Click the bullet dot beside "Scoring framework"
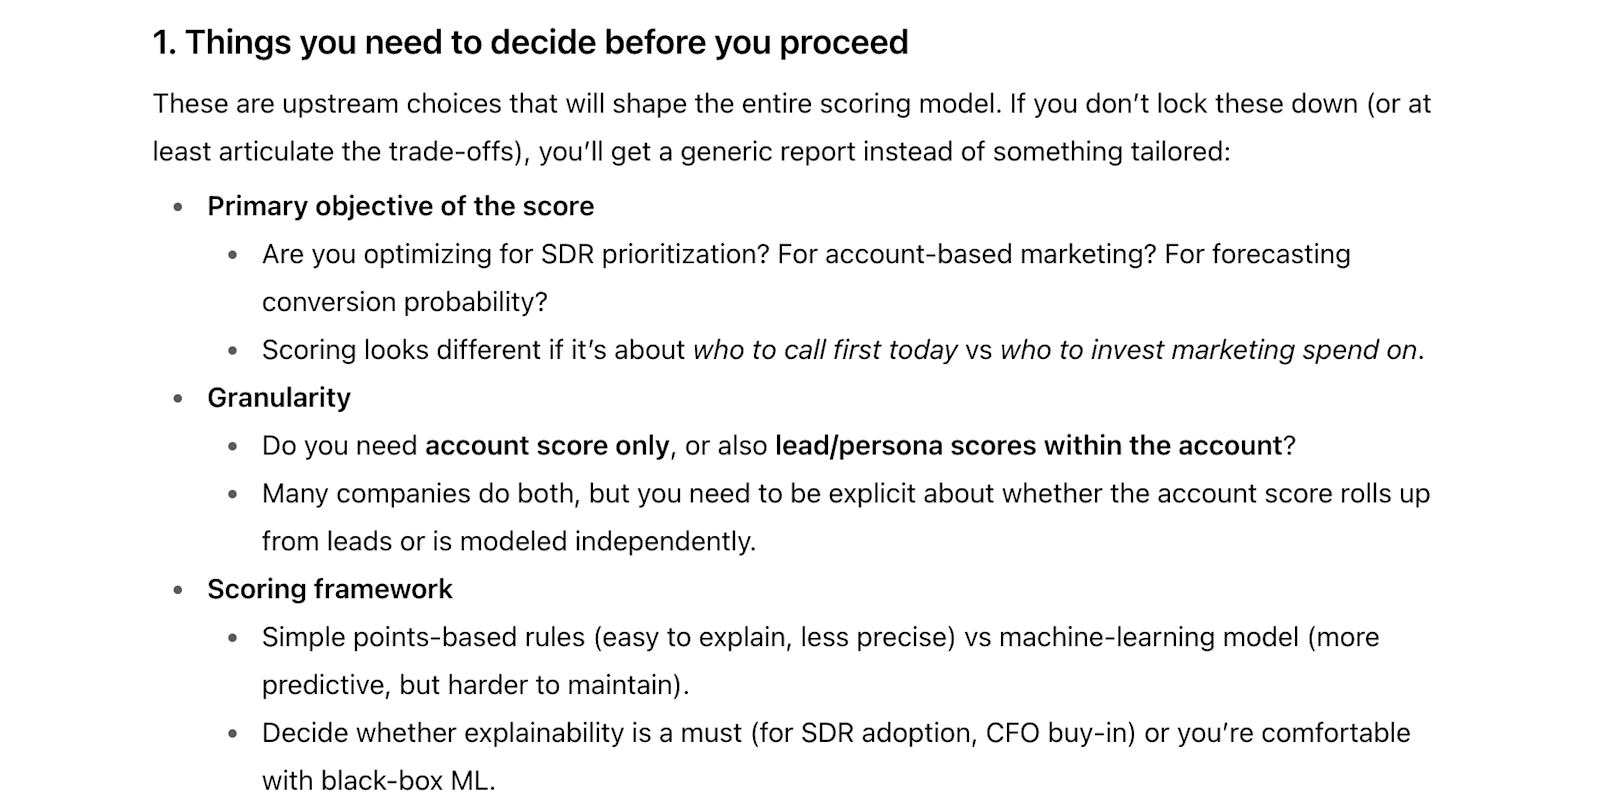This screenshot has width=1600, height=807. 178,591
